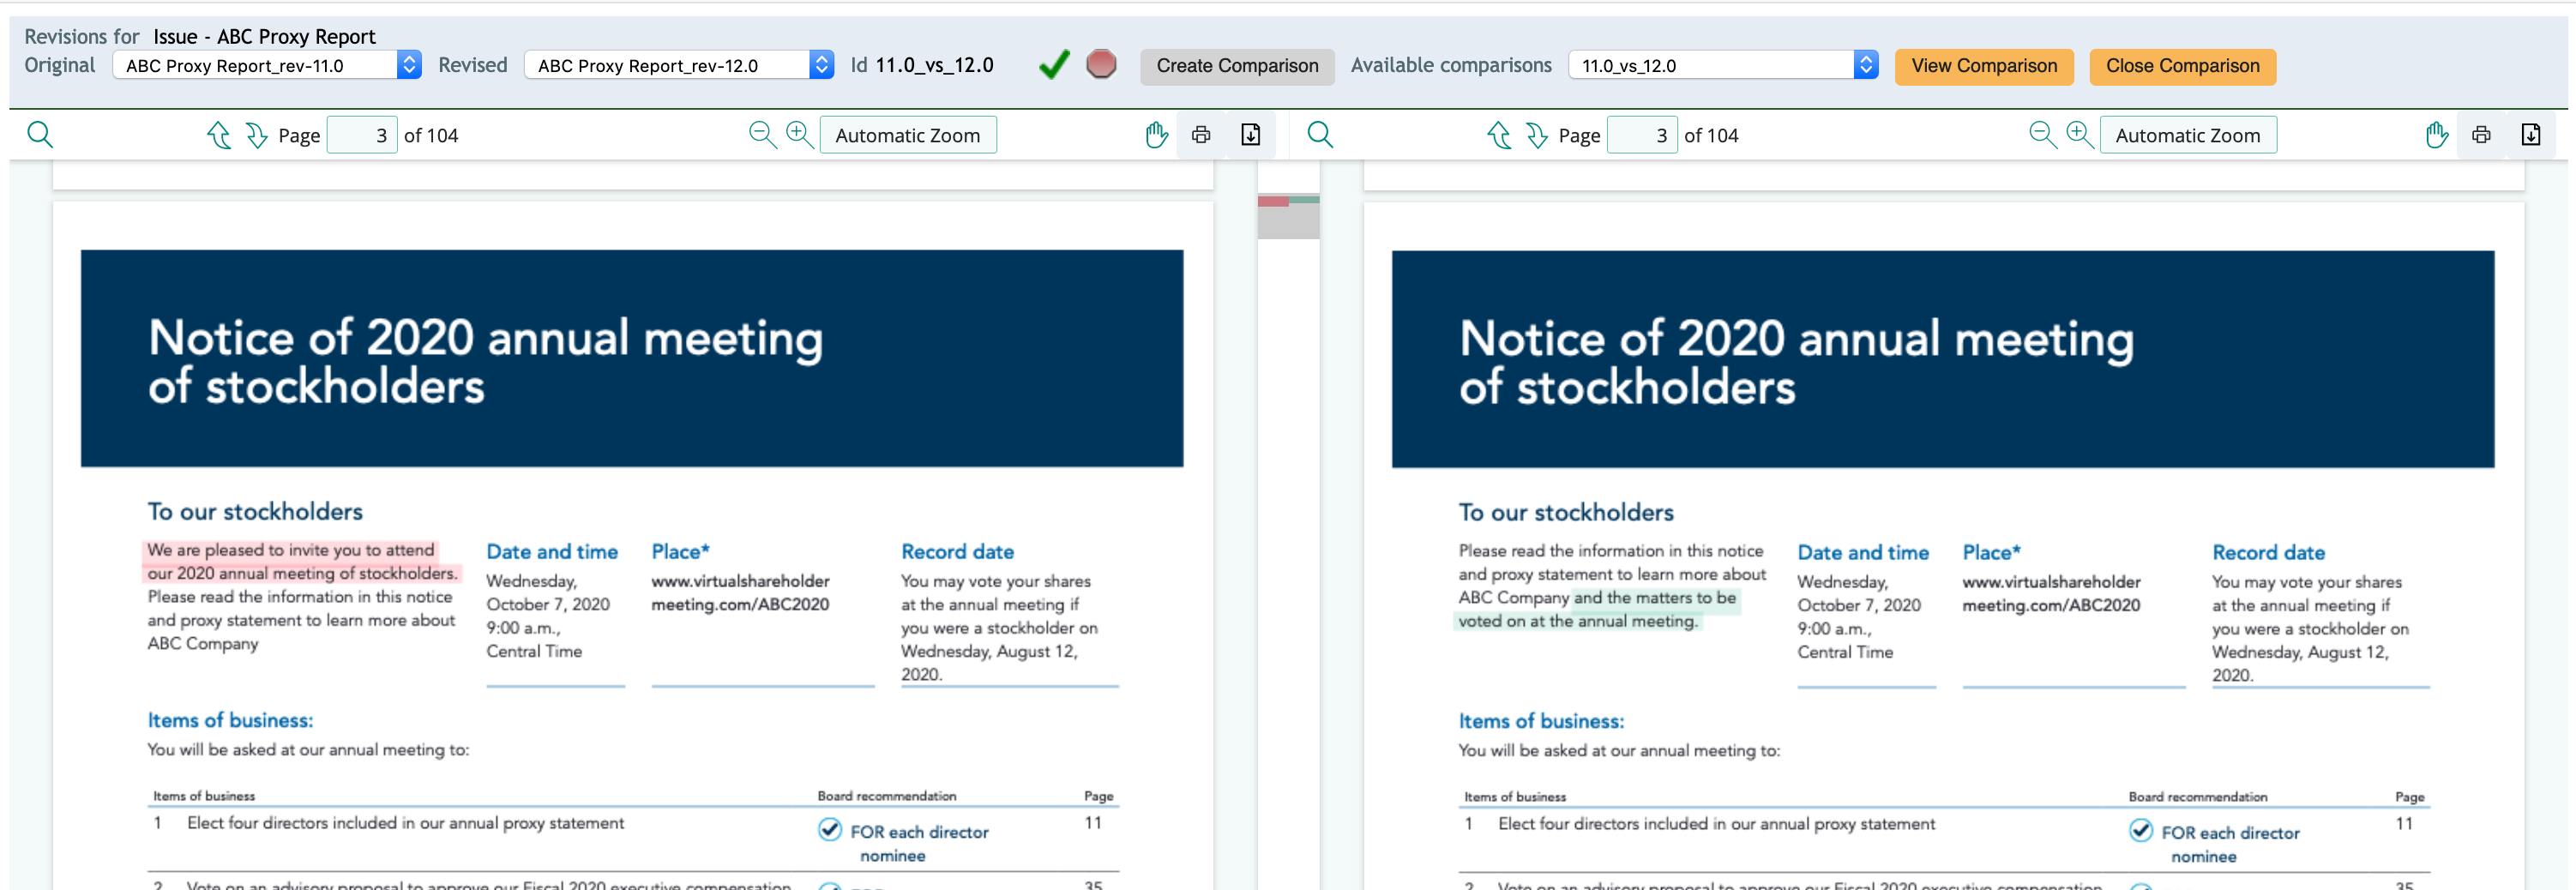Image resolution: width=2576 pixels, height=890 pixels.
Task: Enable hand tool in left viewer
Action: tap(1156, 135)
